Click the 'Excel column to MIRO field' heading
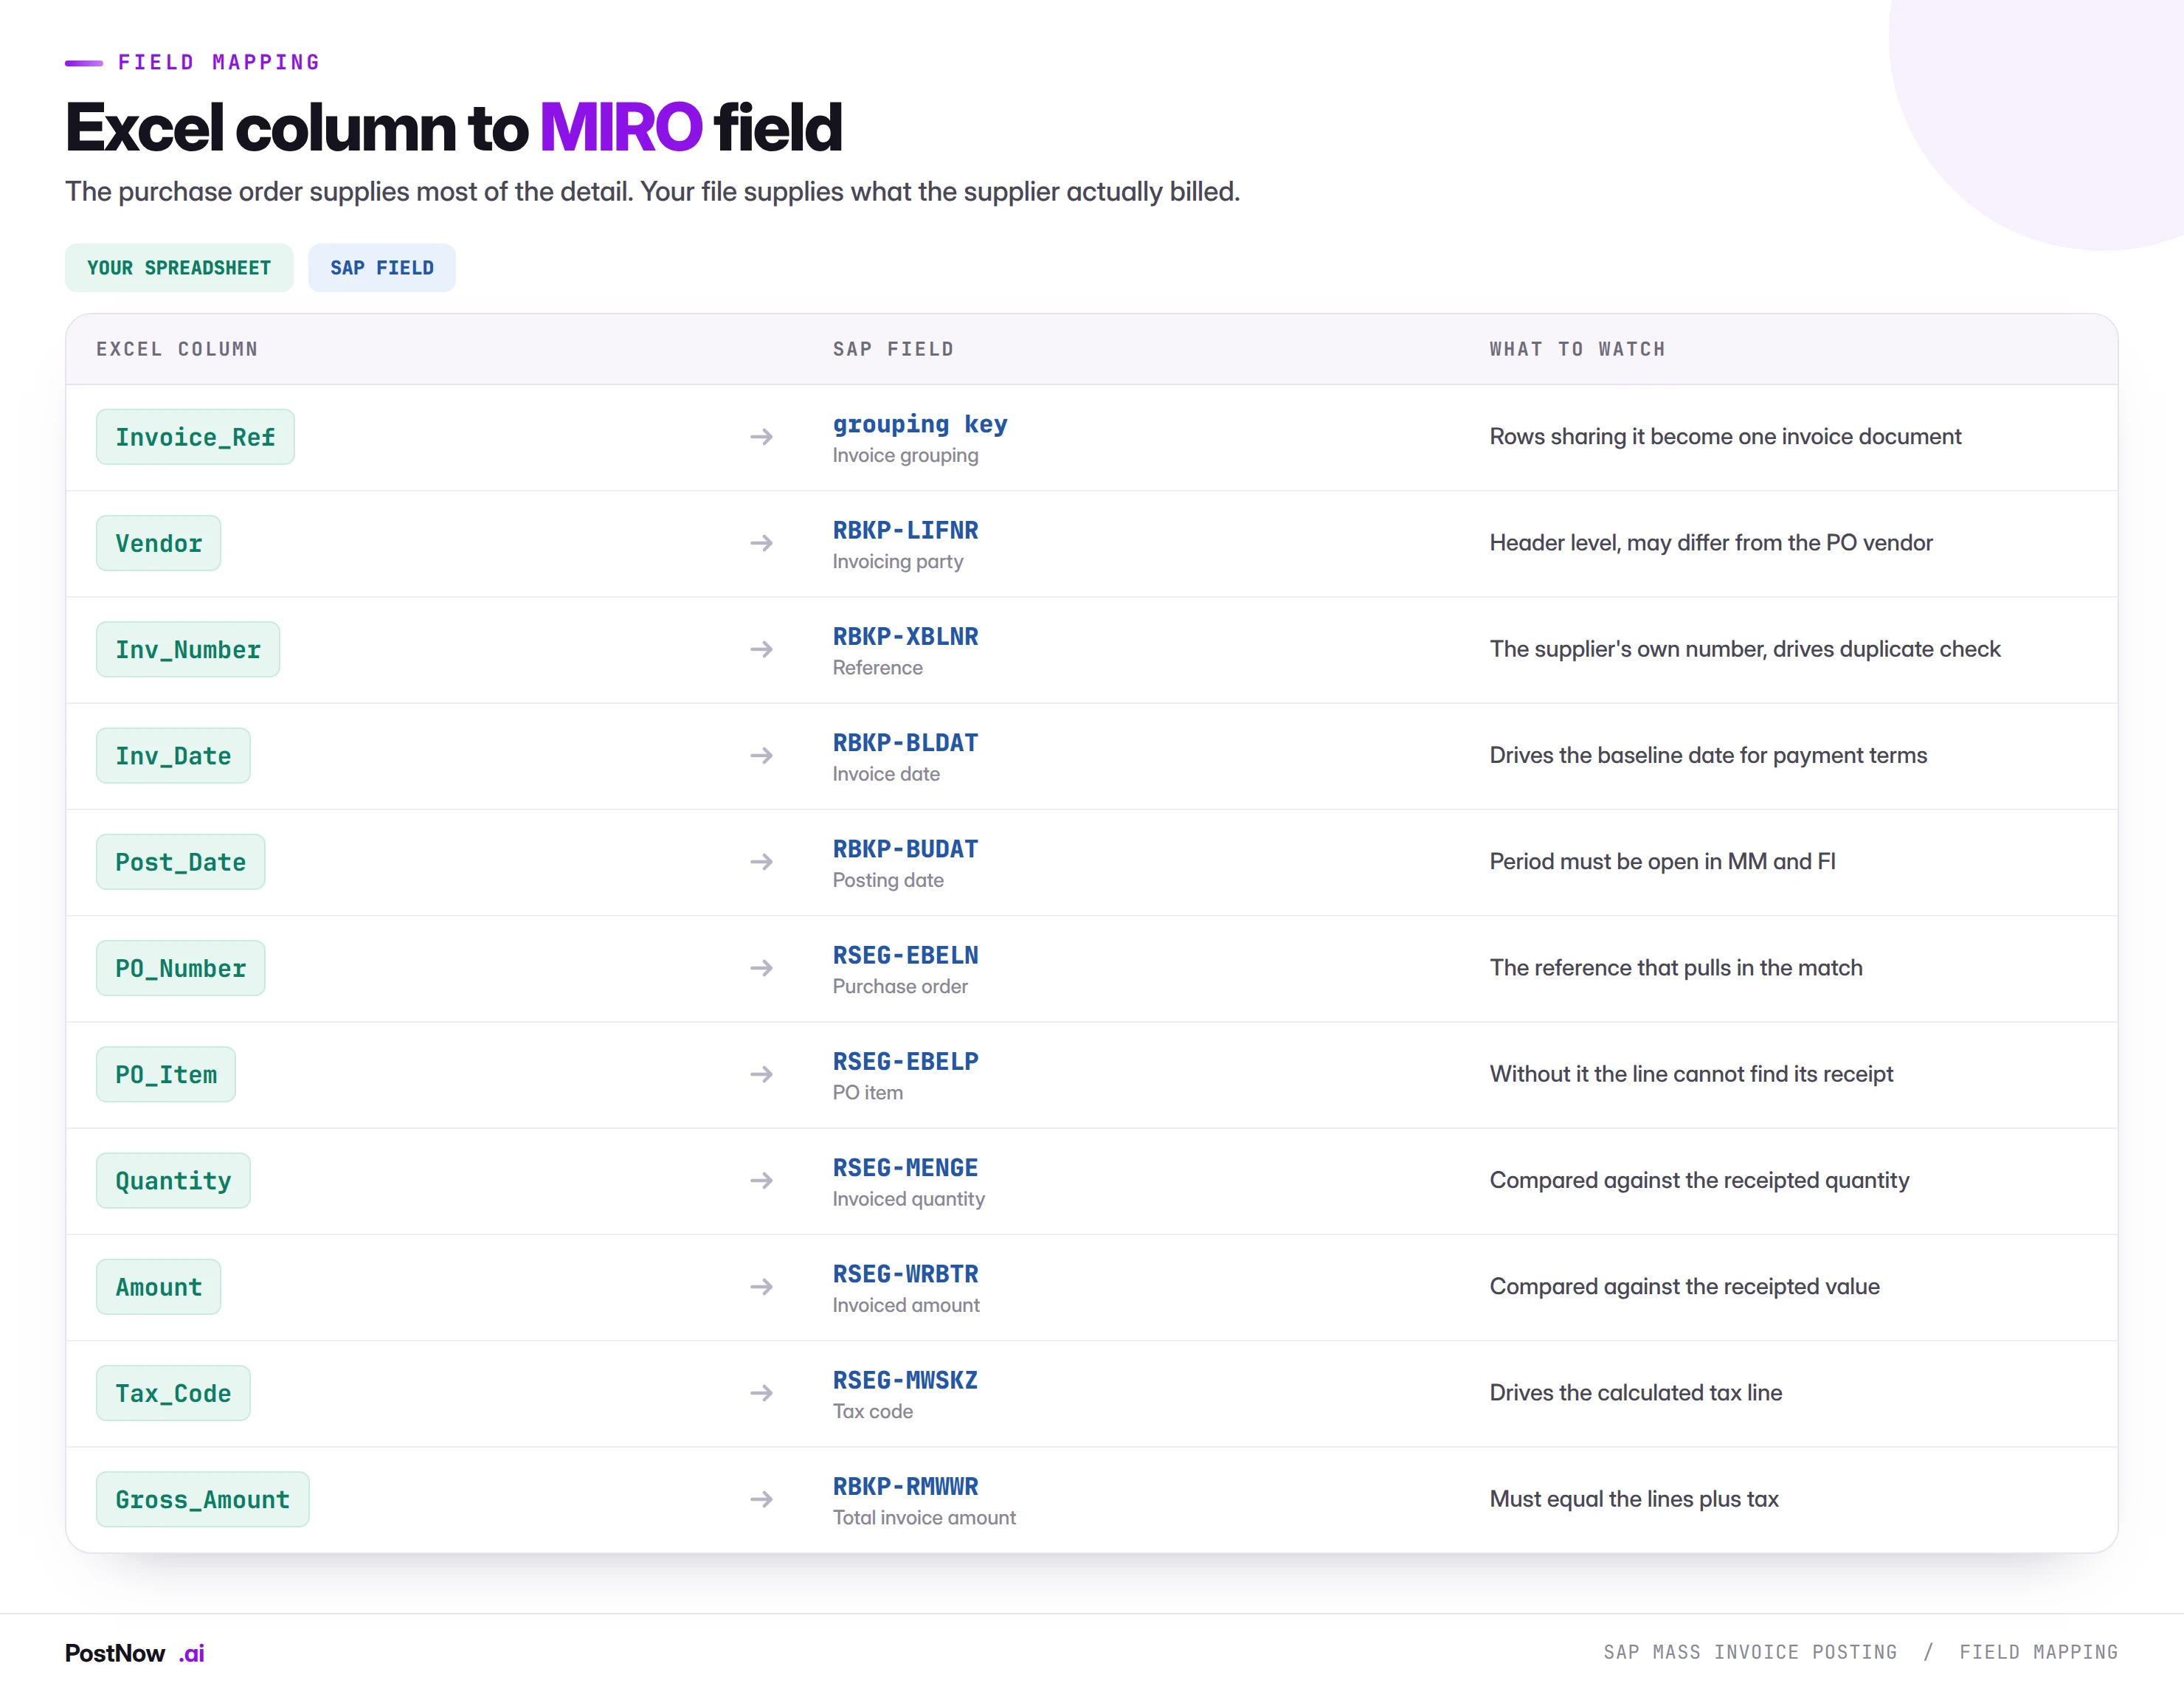This screenshot has width=2184, height=1700. click(x=454, y=128)
